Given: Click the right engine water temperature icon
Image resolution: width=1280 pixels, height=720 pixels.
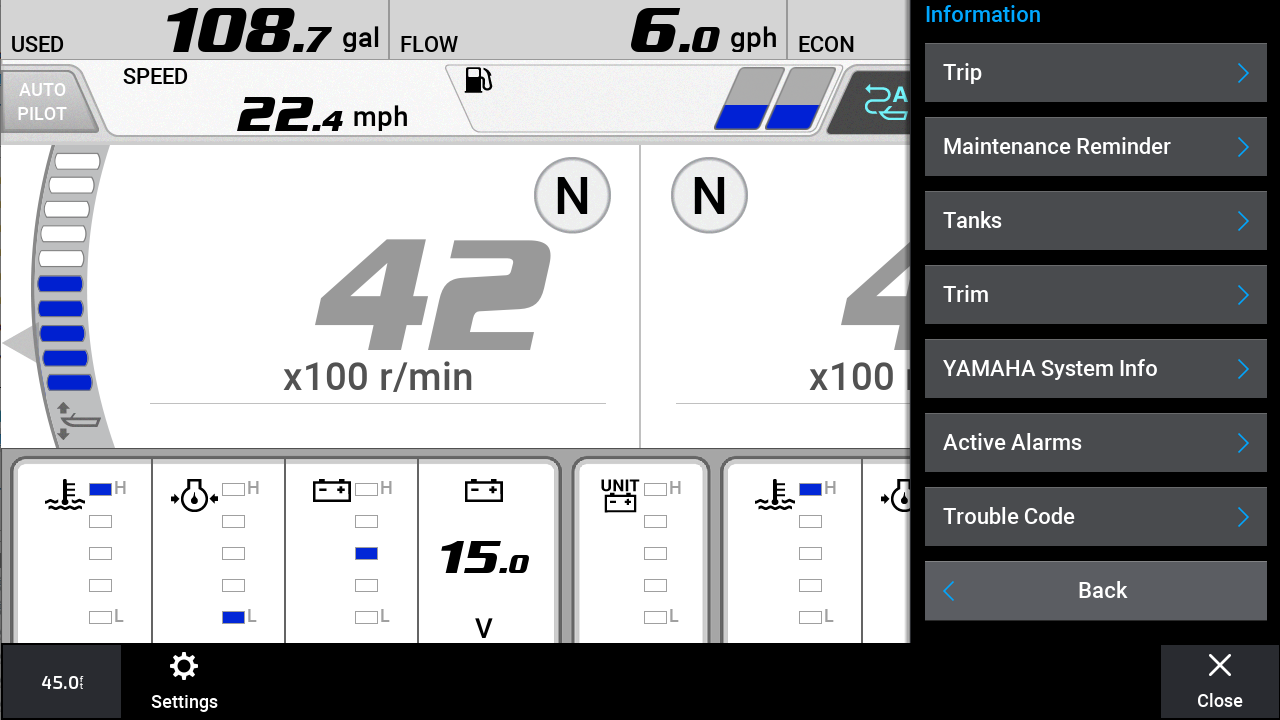Looking at the screenshot, I should pos(775,494).
